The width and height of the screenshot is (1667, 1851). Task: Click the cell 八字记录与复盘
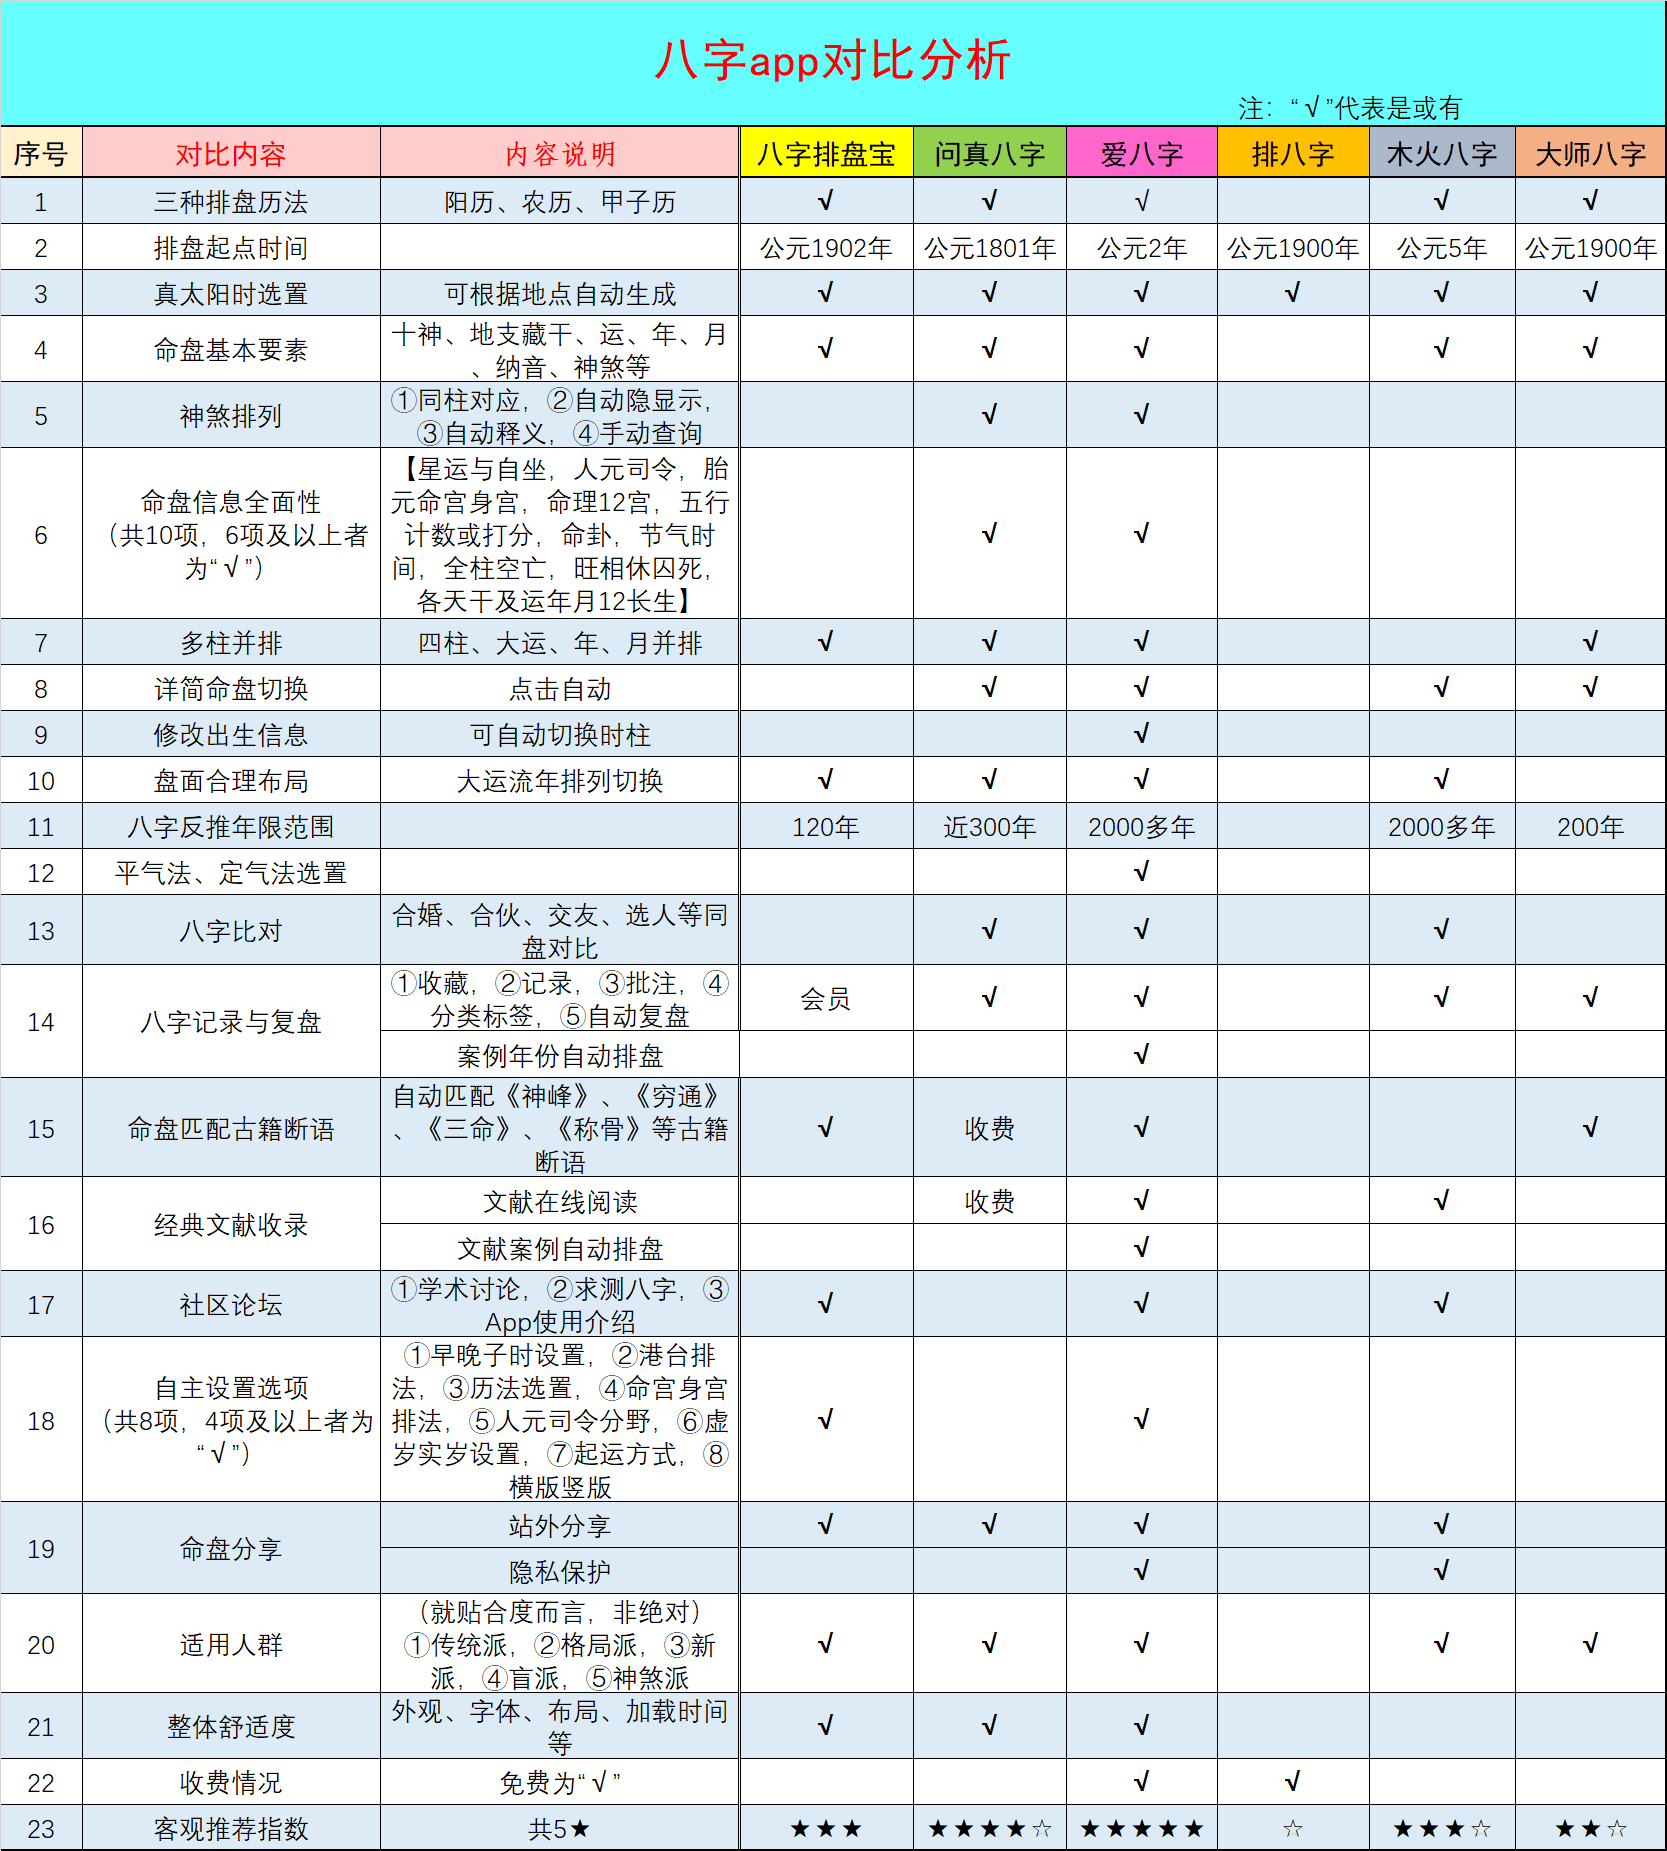click(231, 1021)
